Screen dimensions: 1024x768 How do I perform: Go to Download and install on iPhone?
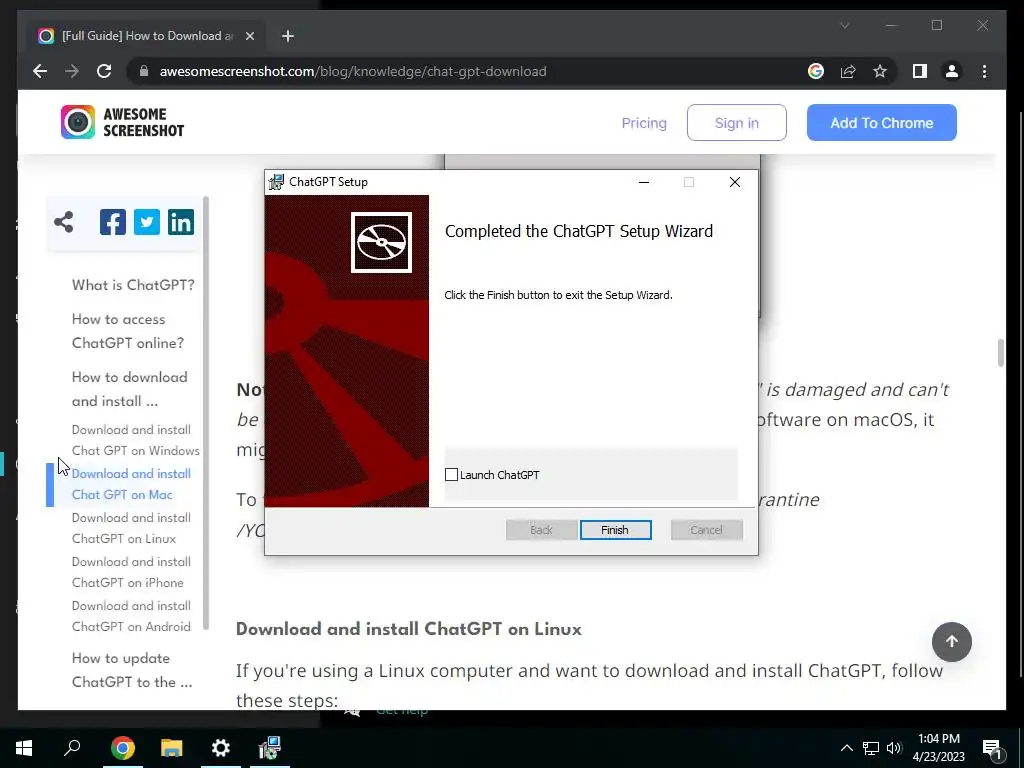[x=131, y=572]
